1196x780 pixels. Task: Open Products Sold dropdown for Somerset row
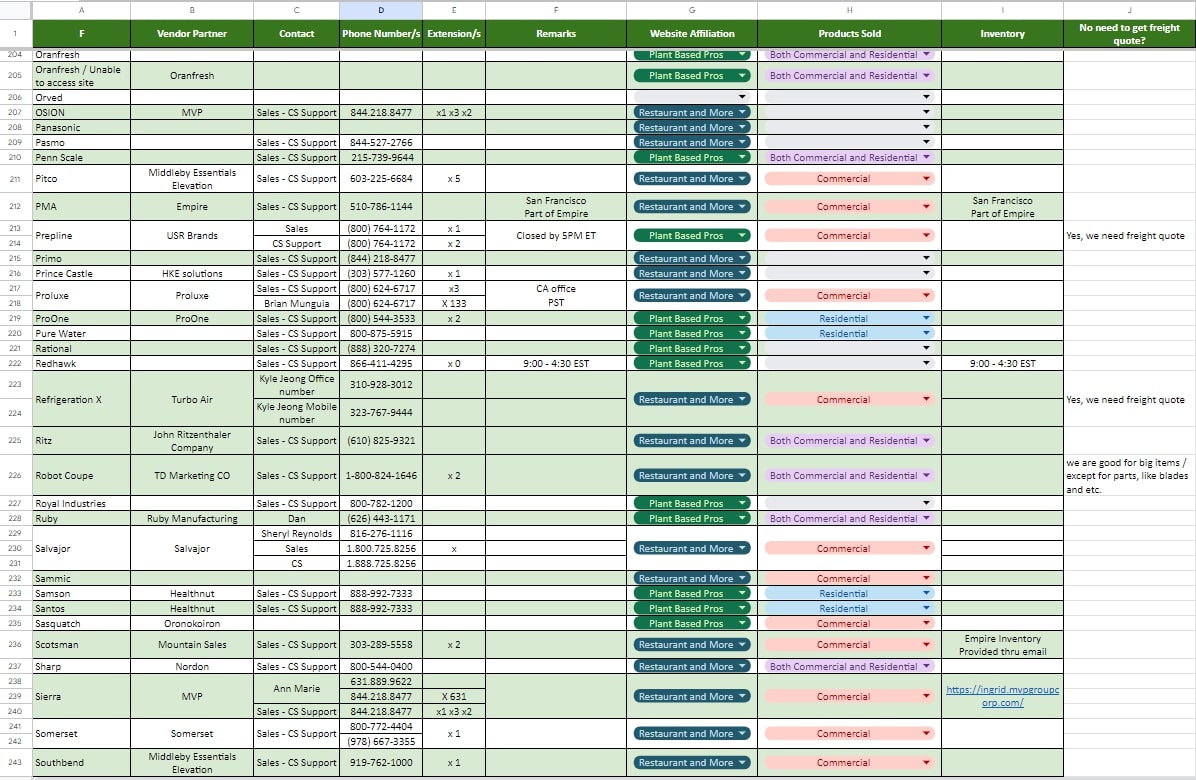coord(849,733)
